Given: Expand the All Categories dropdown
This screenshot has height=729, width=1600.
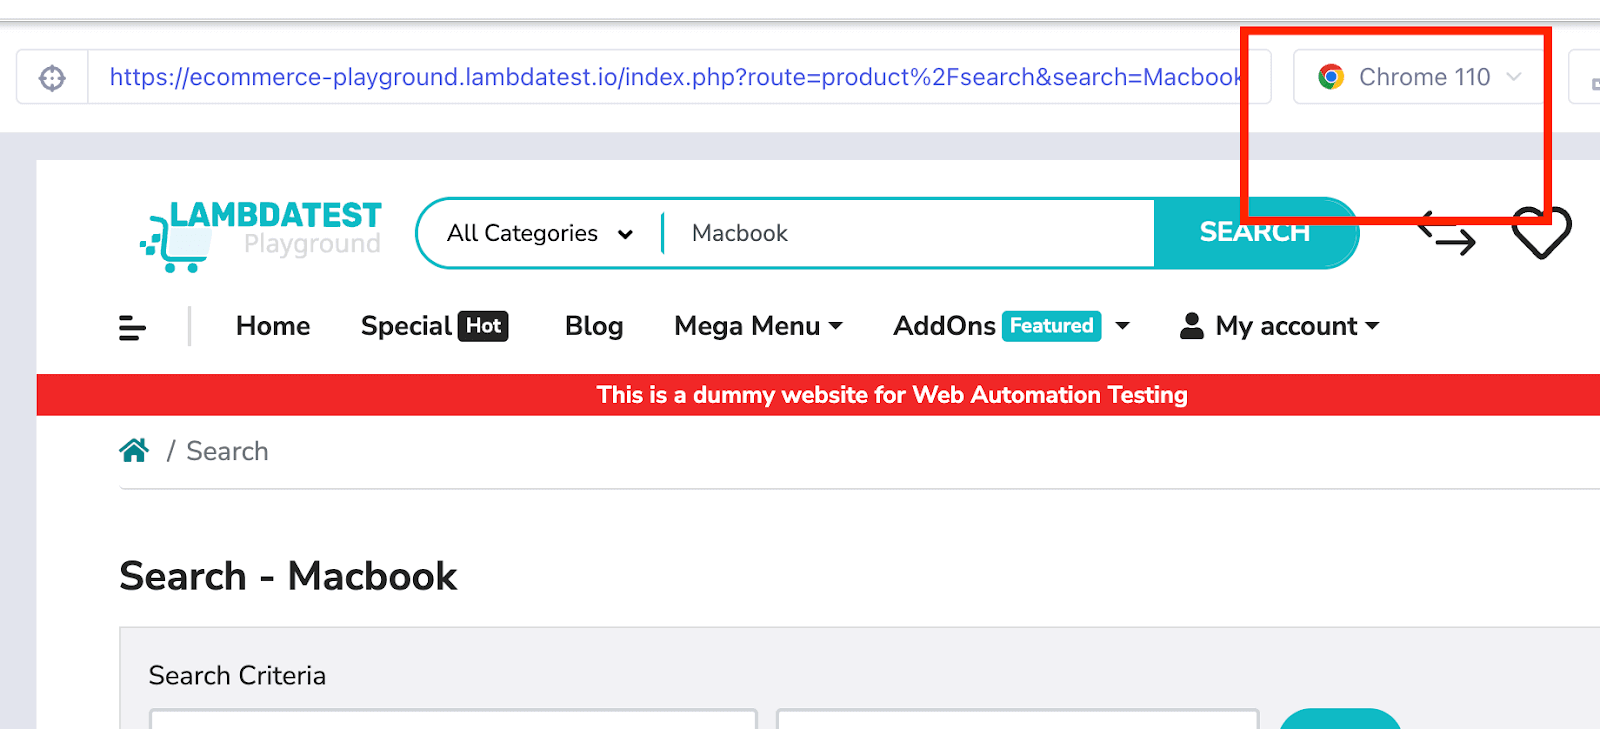Looking at the screenshot, I should [540, 234].
